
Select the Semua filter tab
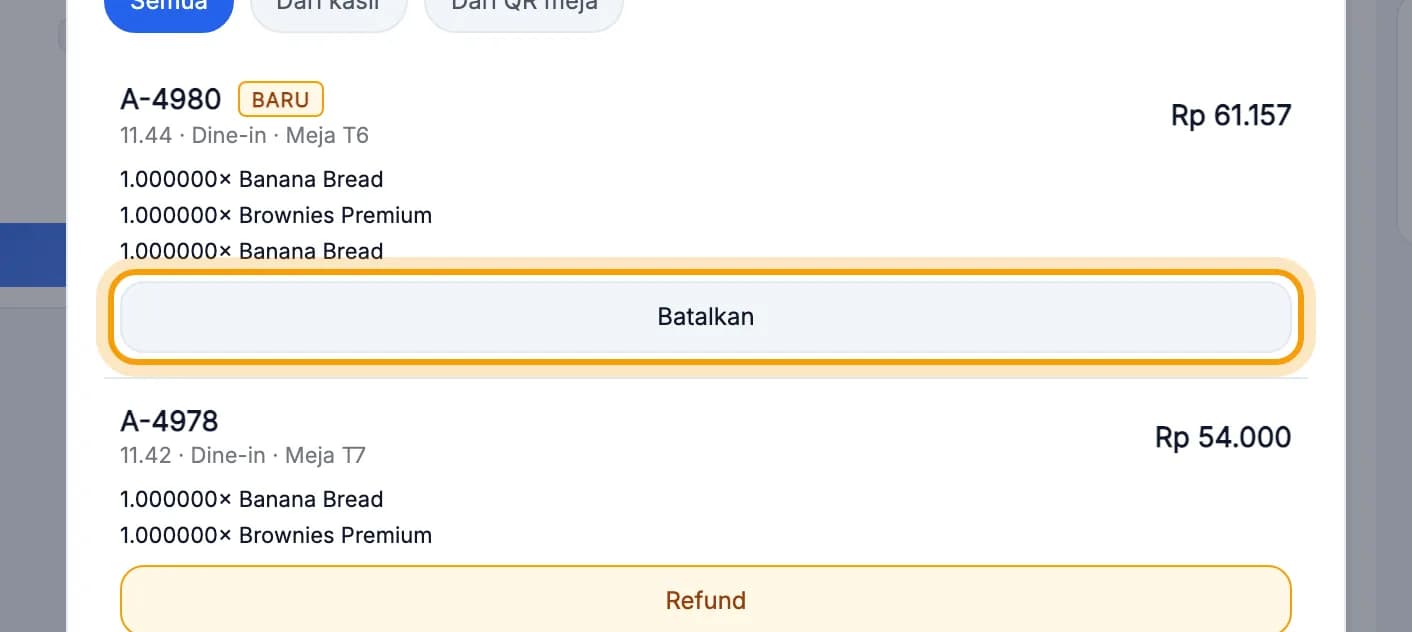tap(169, 10)
